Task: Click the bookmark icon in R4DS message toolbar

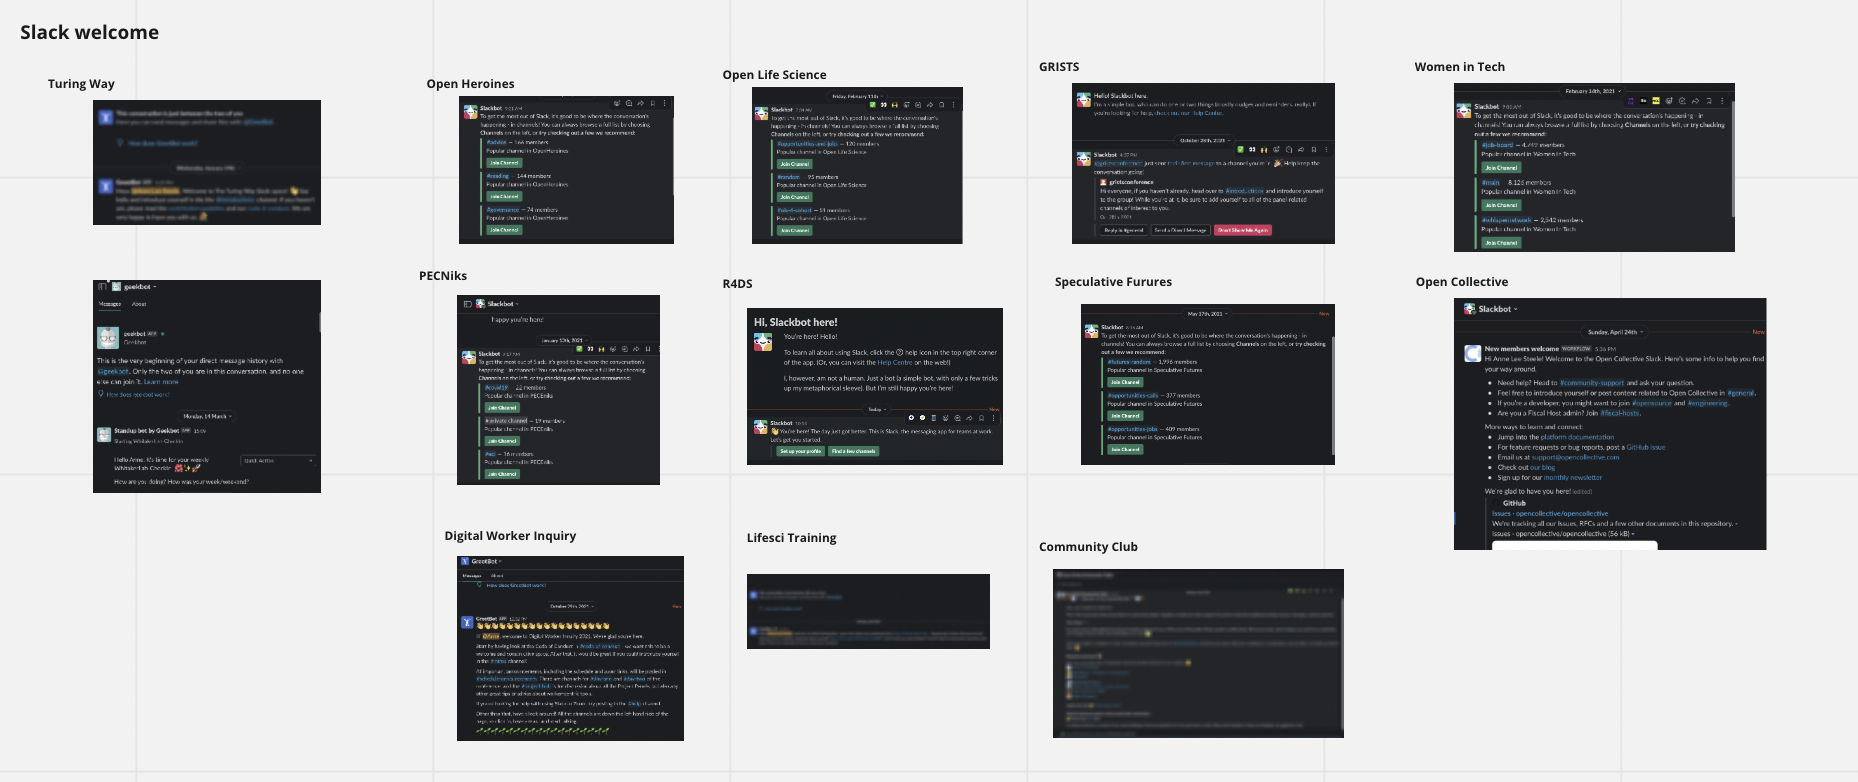Action: pyautogui.click(x=981, y=418)
